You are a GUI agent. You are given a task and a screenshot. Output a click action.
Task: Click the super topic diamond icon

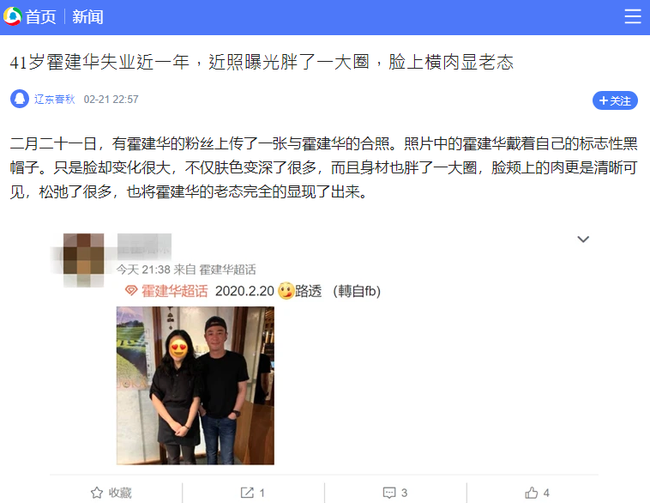pos(131,290)
